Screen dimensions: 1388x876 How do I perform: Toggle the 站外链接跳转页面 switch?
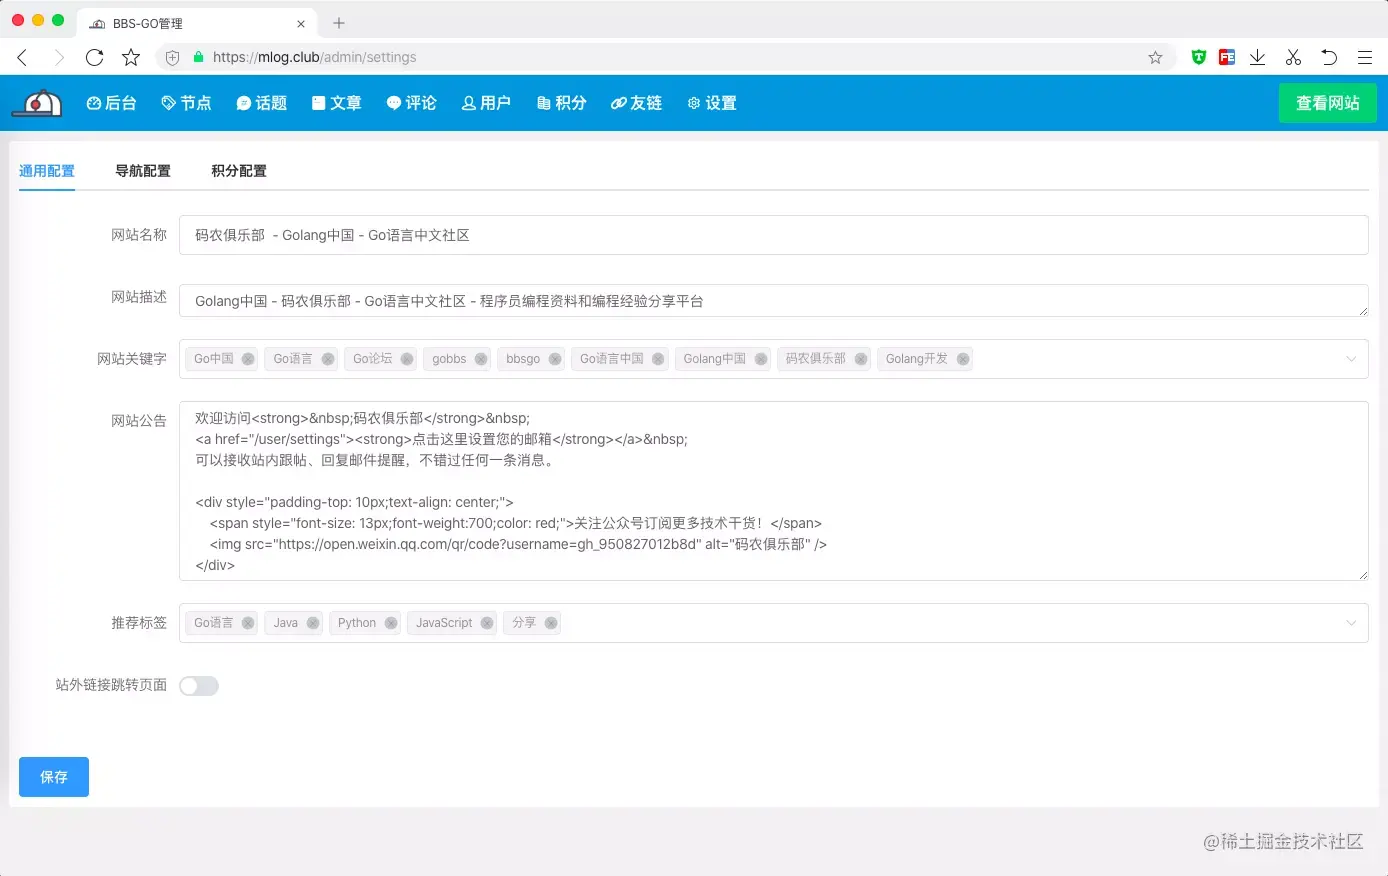(x=199, y=686)
